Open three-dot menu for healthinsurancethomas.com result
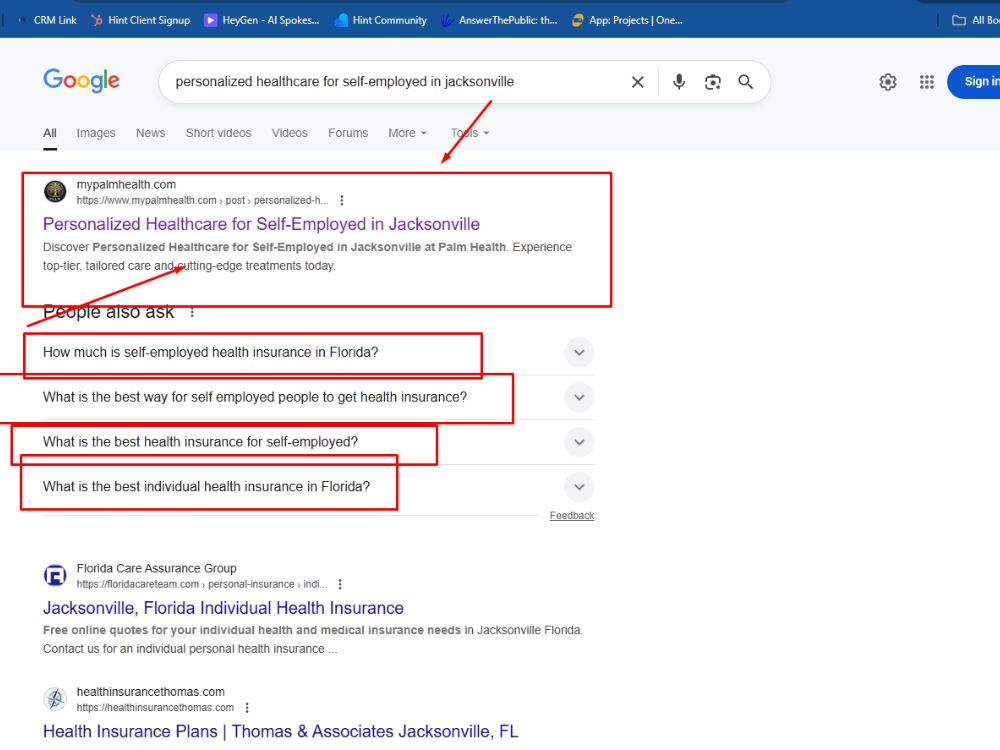 pos(247,707)
